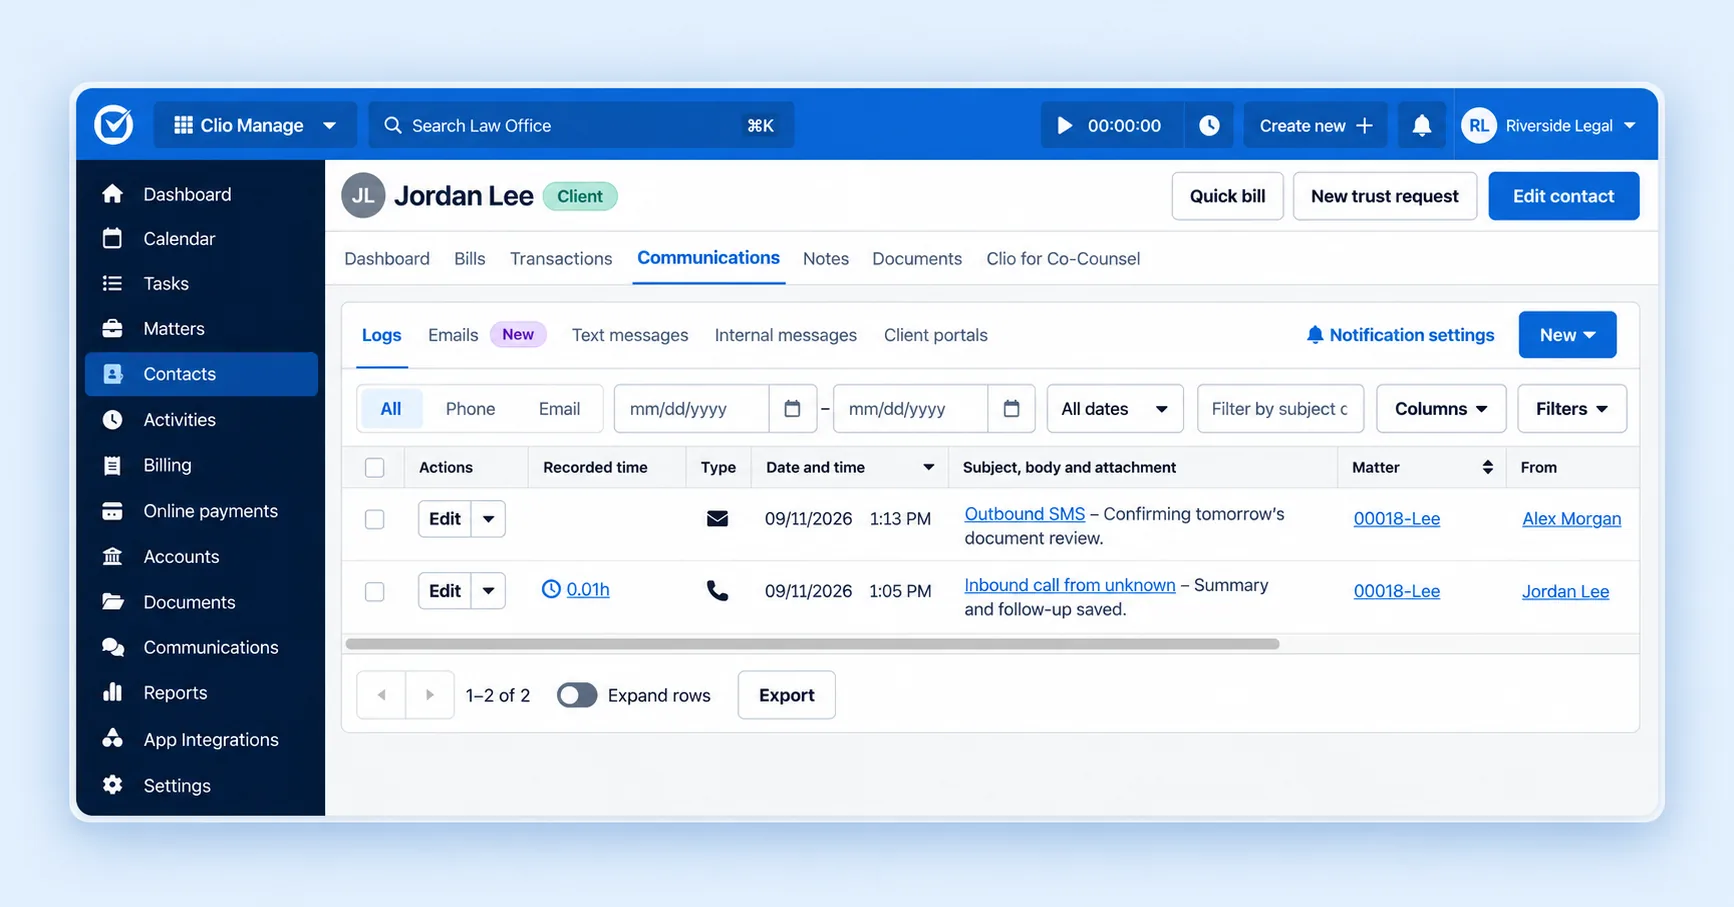
Task: Click the horizontal table scrollbar
Action: 812,644
